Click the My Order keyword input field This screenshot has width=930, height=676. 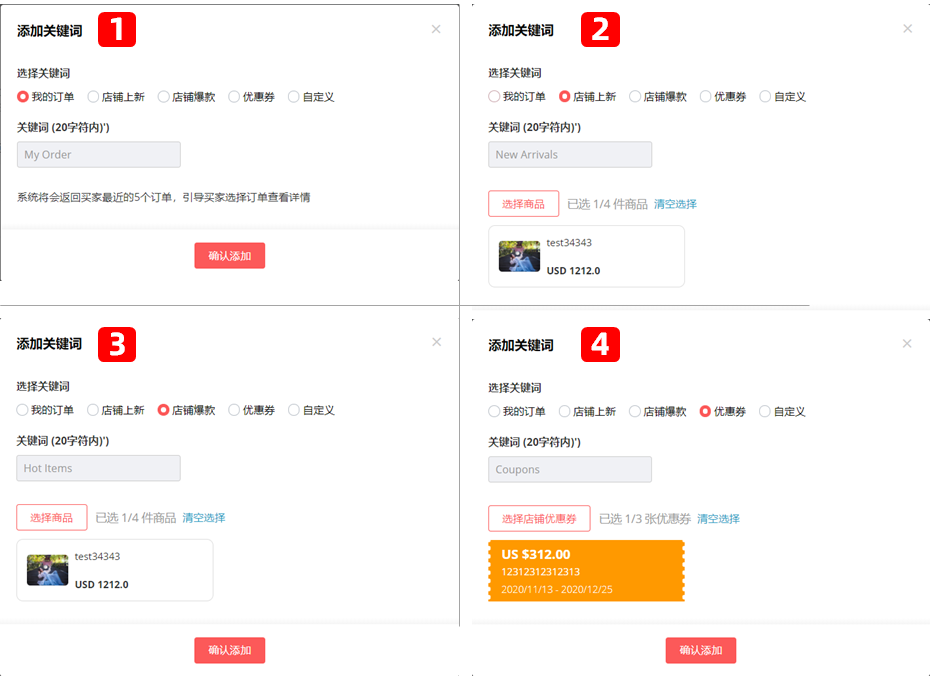pyautogui.click(x=98, y=154)
